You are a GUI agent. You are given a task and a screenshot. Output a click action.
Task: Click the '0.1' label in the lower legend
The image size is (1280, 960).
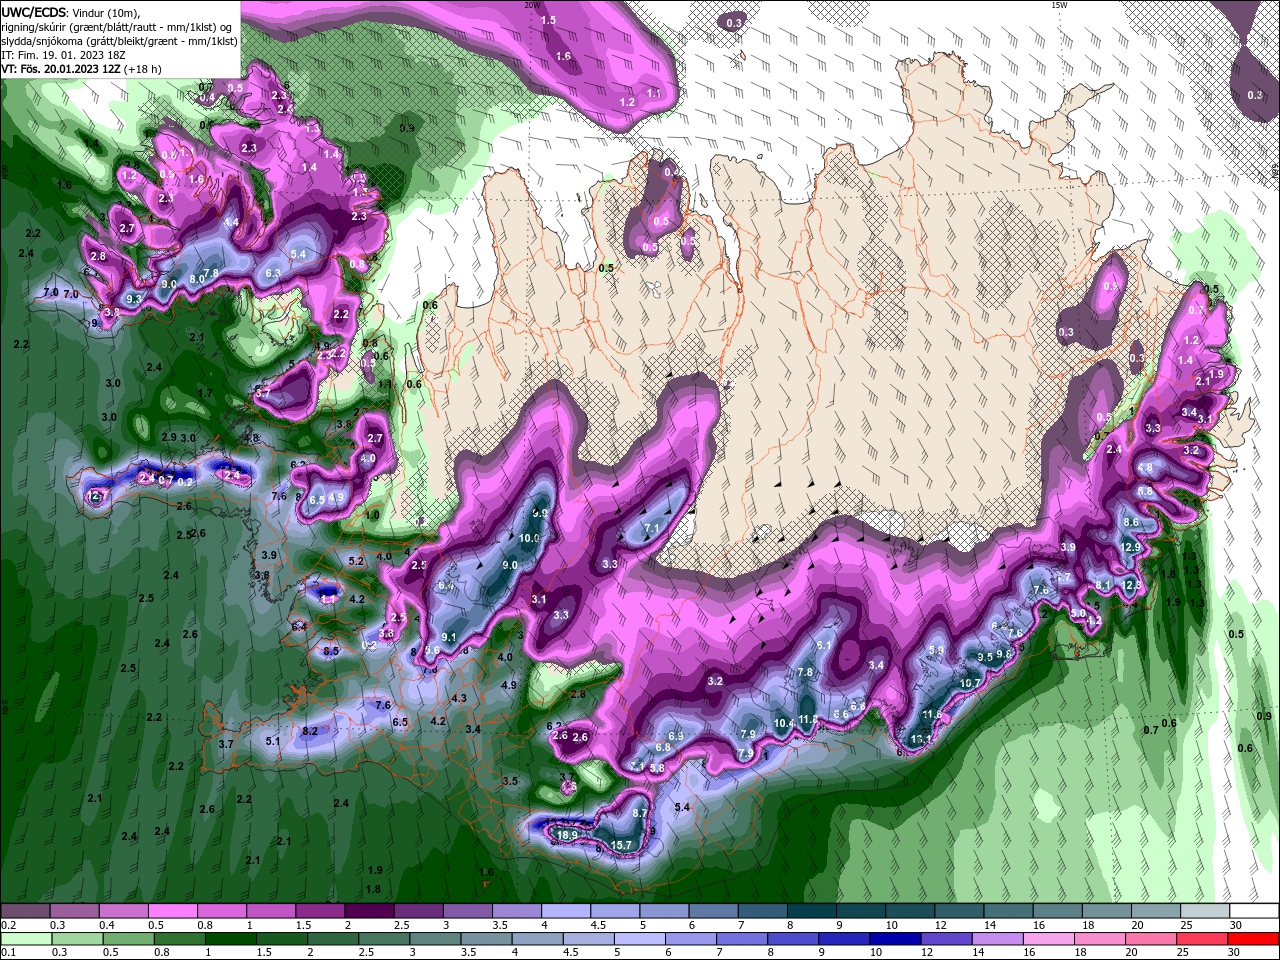[x=8, y=953]
